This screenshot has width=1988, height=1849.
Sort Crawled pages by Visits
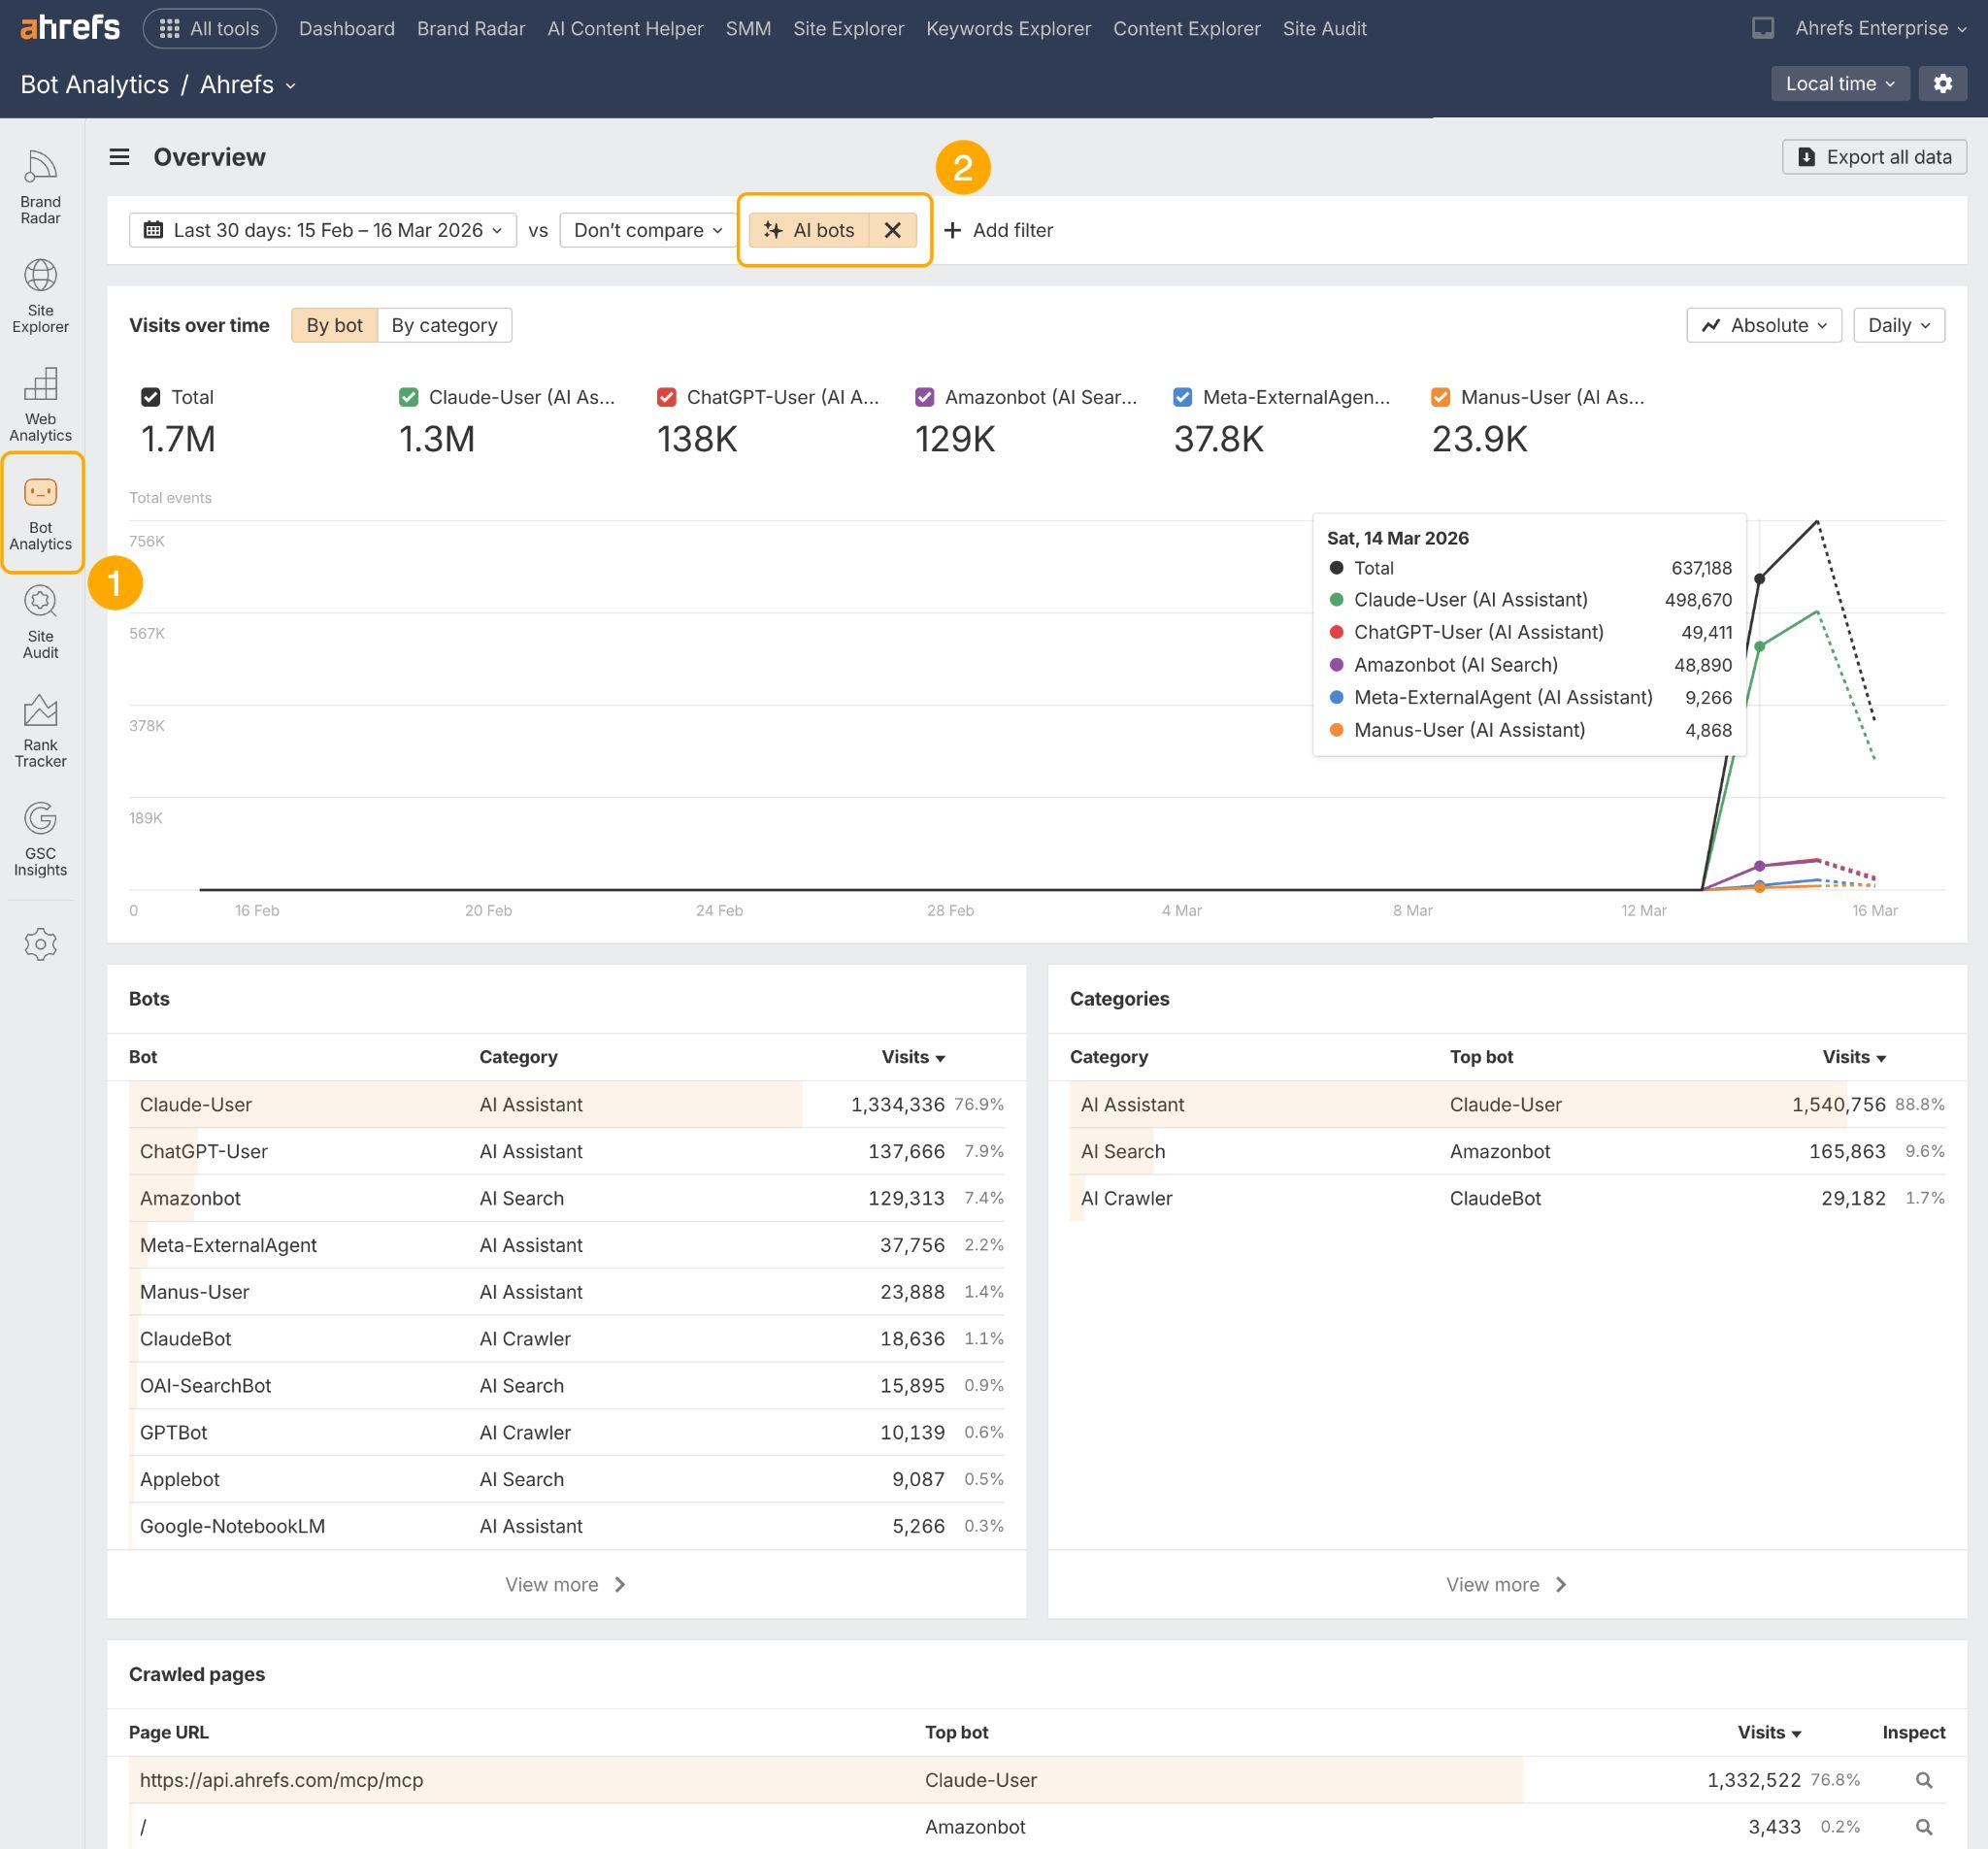1768,1732
